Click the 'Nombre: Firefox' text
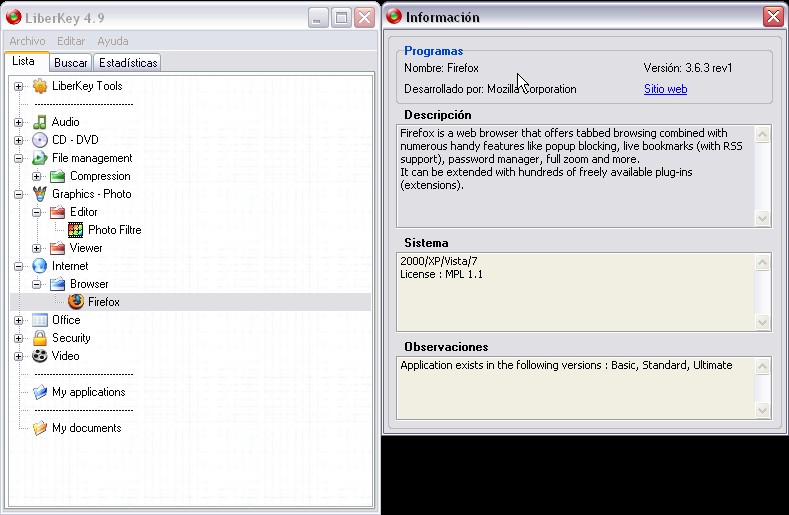 (x=441, y=68)
